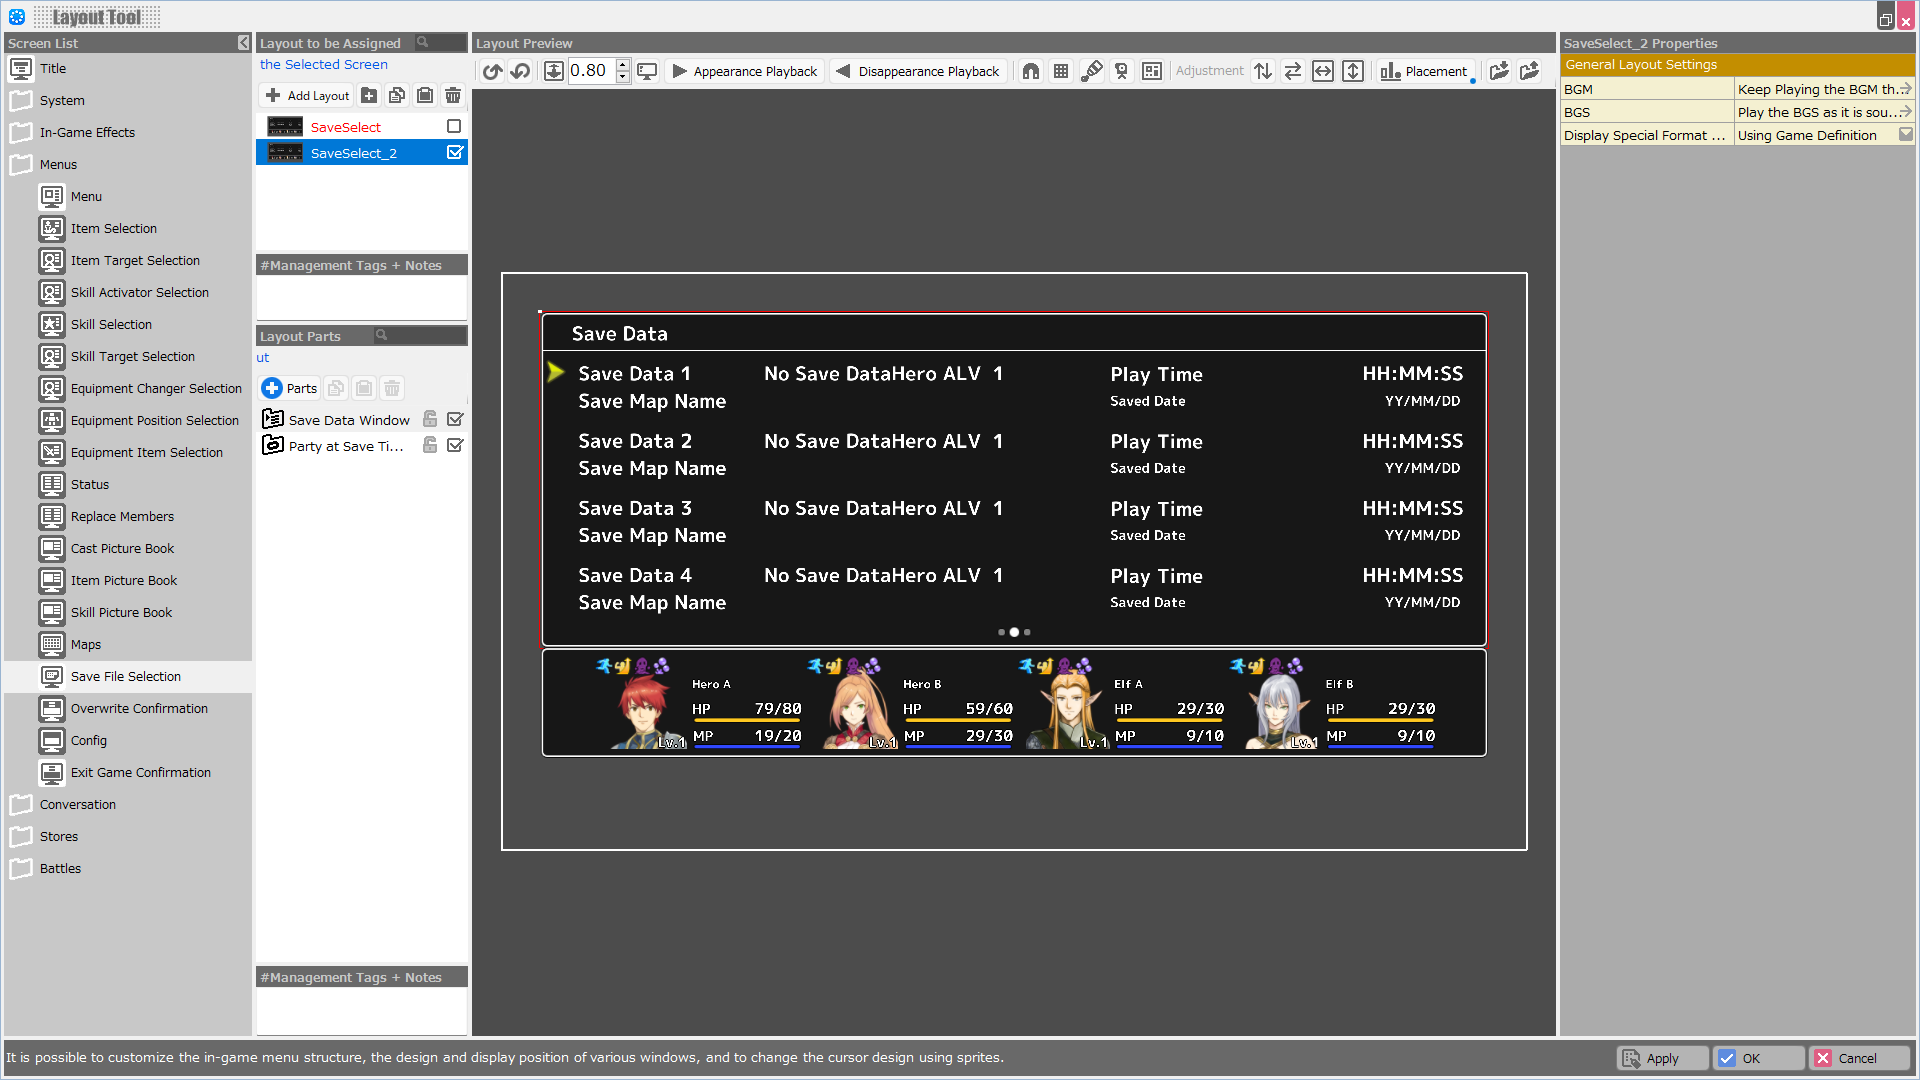Screen dimensions: 1920x1080
Task: Click the Add Layout button
Action: click(x=307, y=95)
